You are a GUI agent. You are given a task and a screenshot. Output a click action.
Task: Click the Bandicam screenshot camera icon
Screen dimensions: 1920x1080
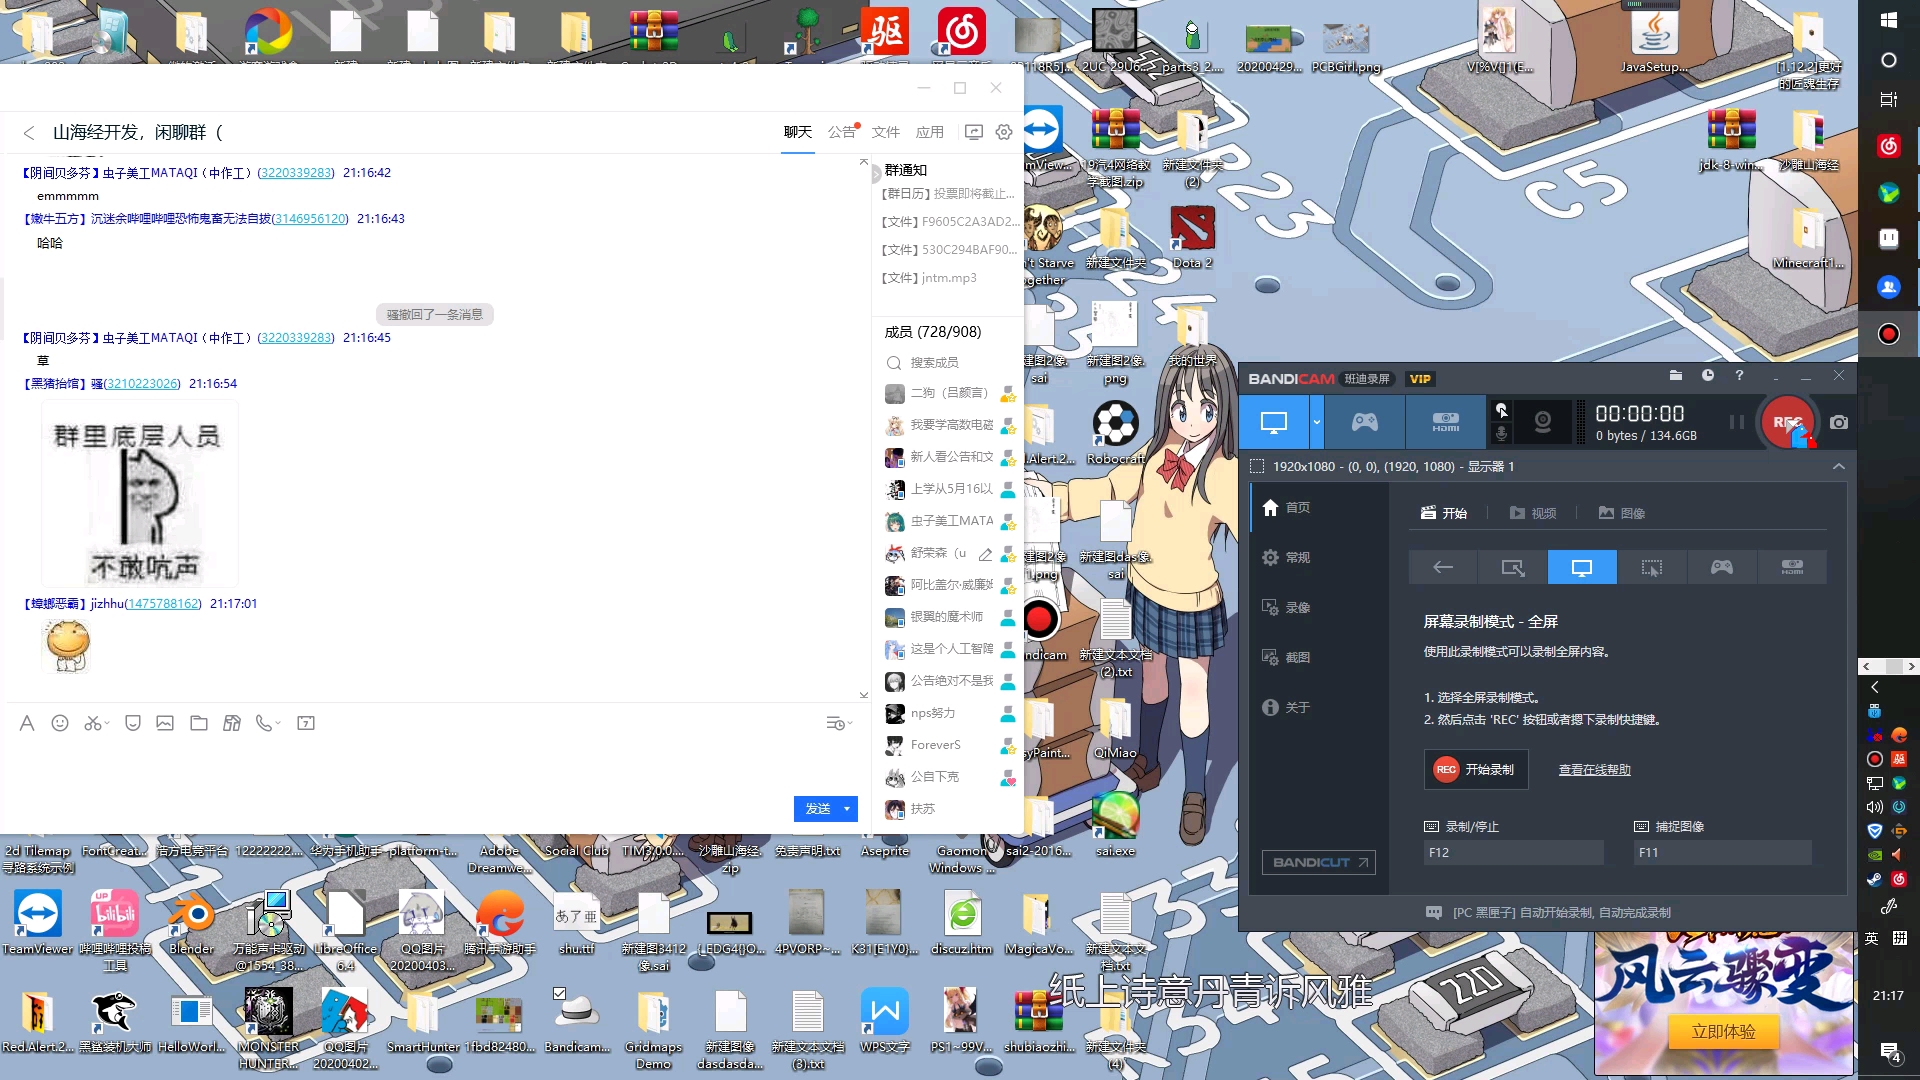point(1838,422)
